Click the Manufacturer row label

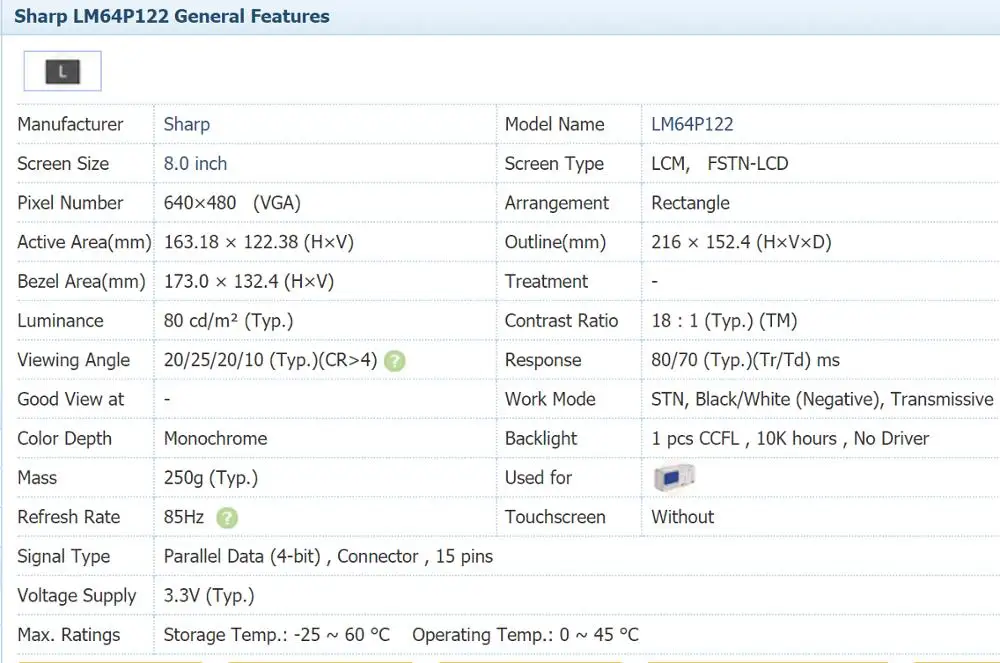[x=70, y=124]
